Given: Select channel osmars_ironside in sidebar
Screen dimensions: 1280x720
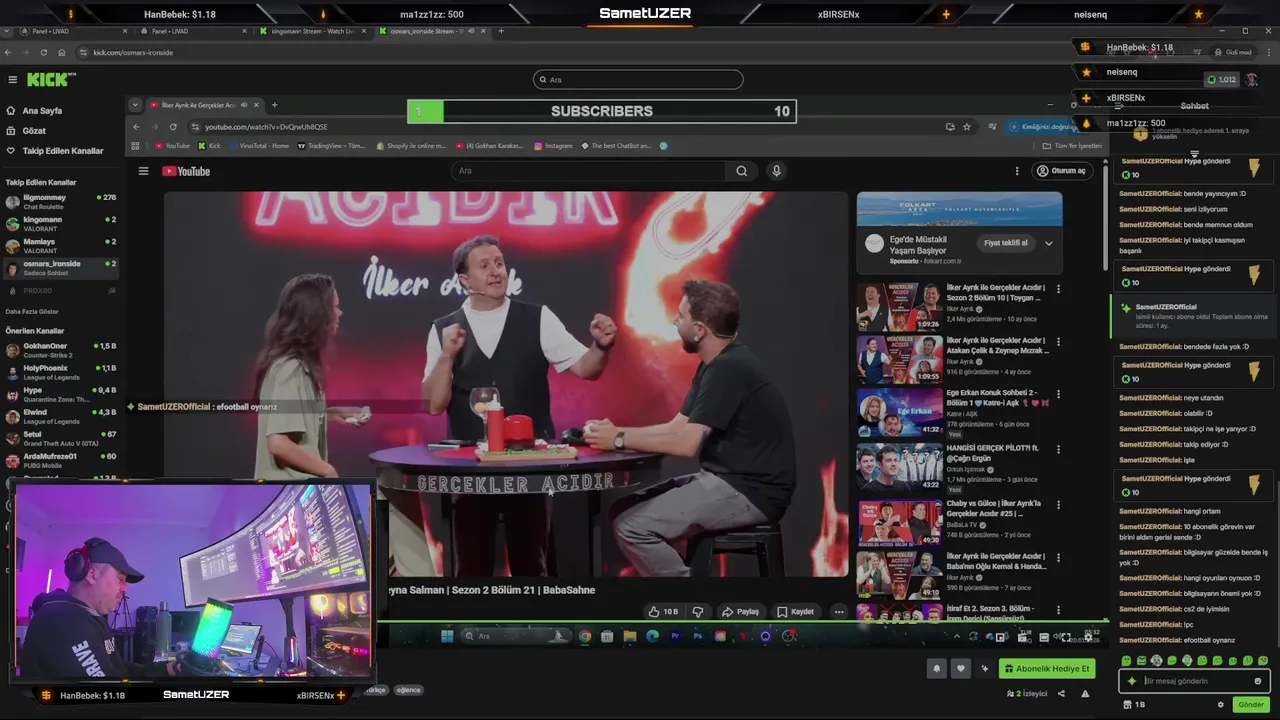Looking at the screenshot, I should (x=60, y=268).
